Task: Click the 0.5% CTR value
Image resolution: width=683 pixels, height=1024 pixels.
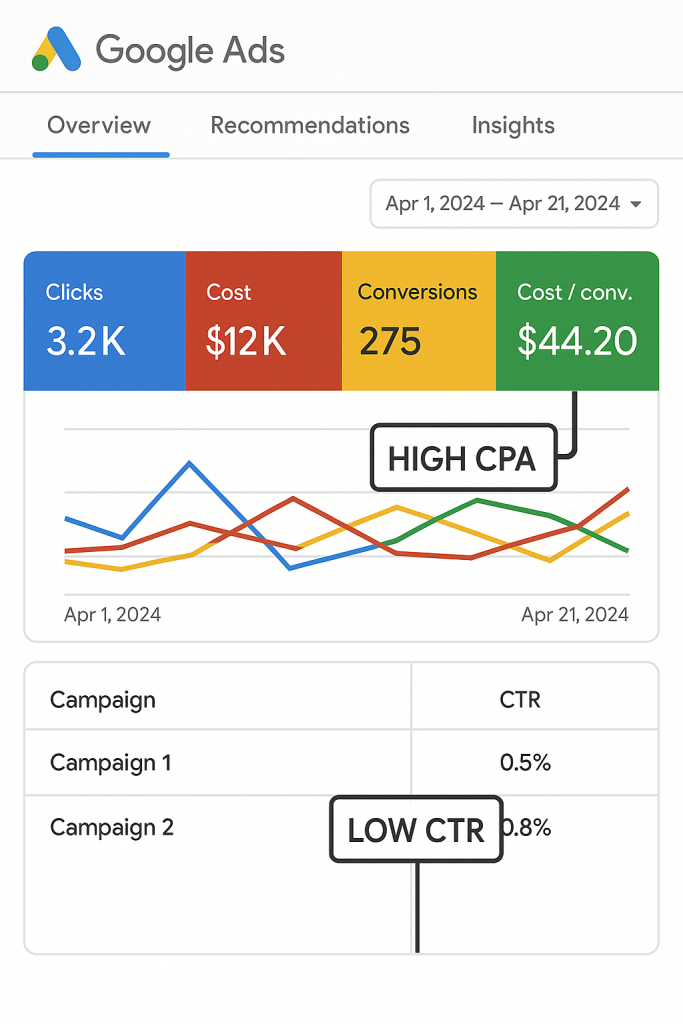Action: click(525, 763)
